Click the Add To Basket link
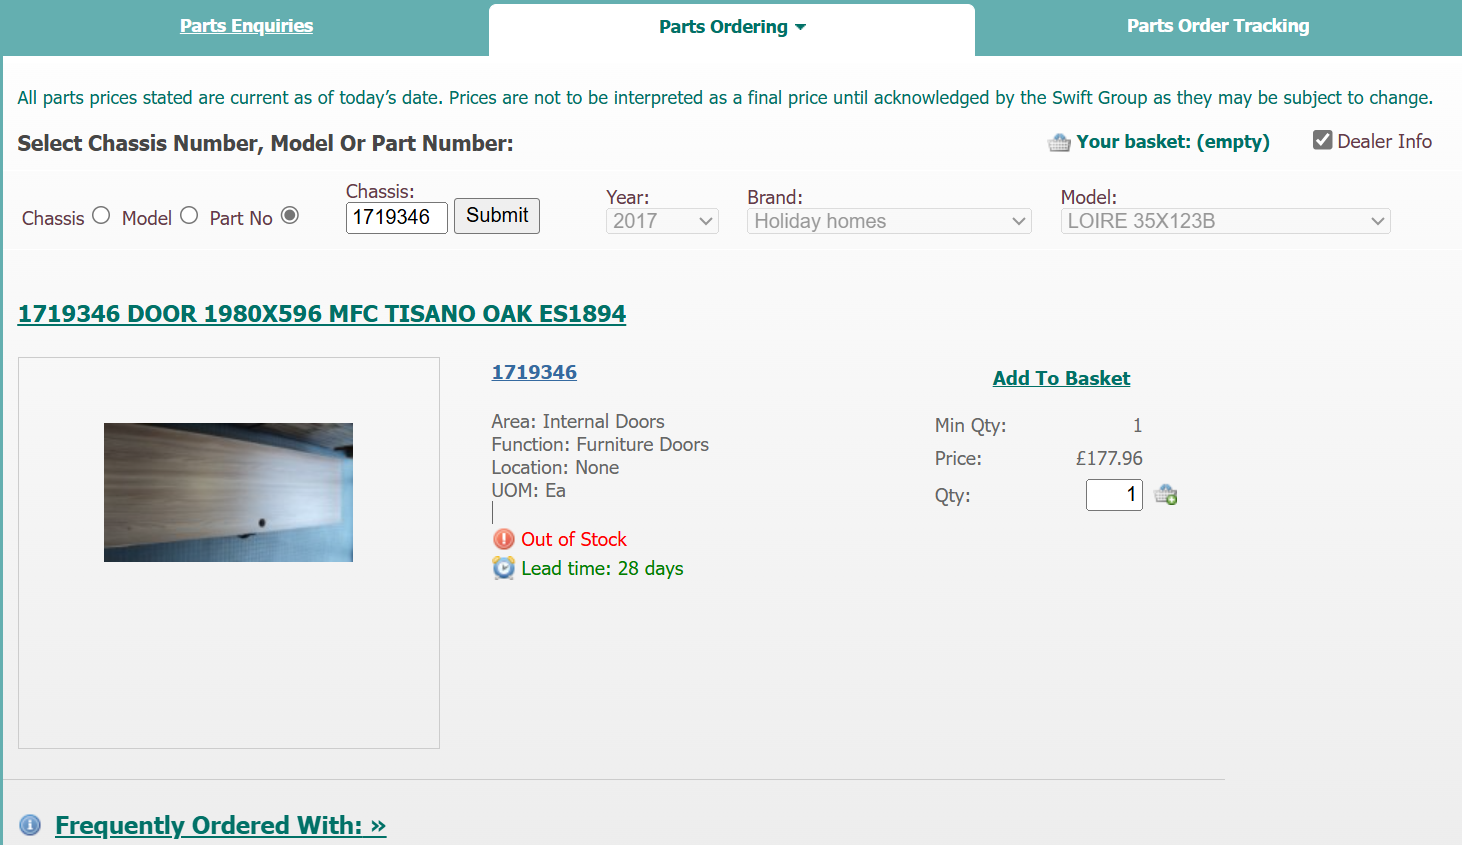 point(1061,378)
